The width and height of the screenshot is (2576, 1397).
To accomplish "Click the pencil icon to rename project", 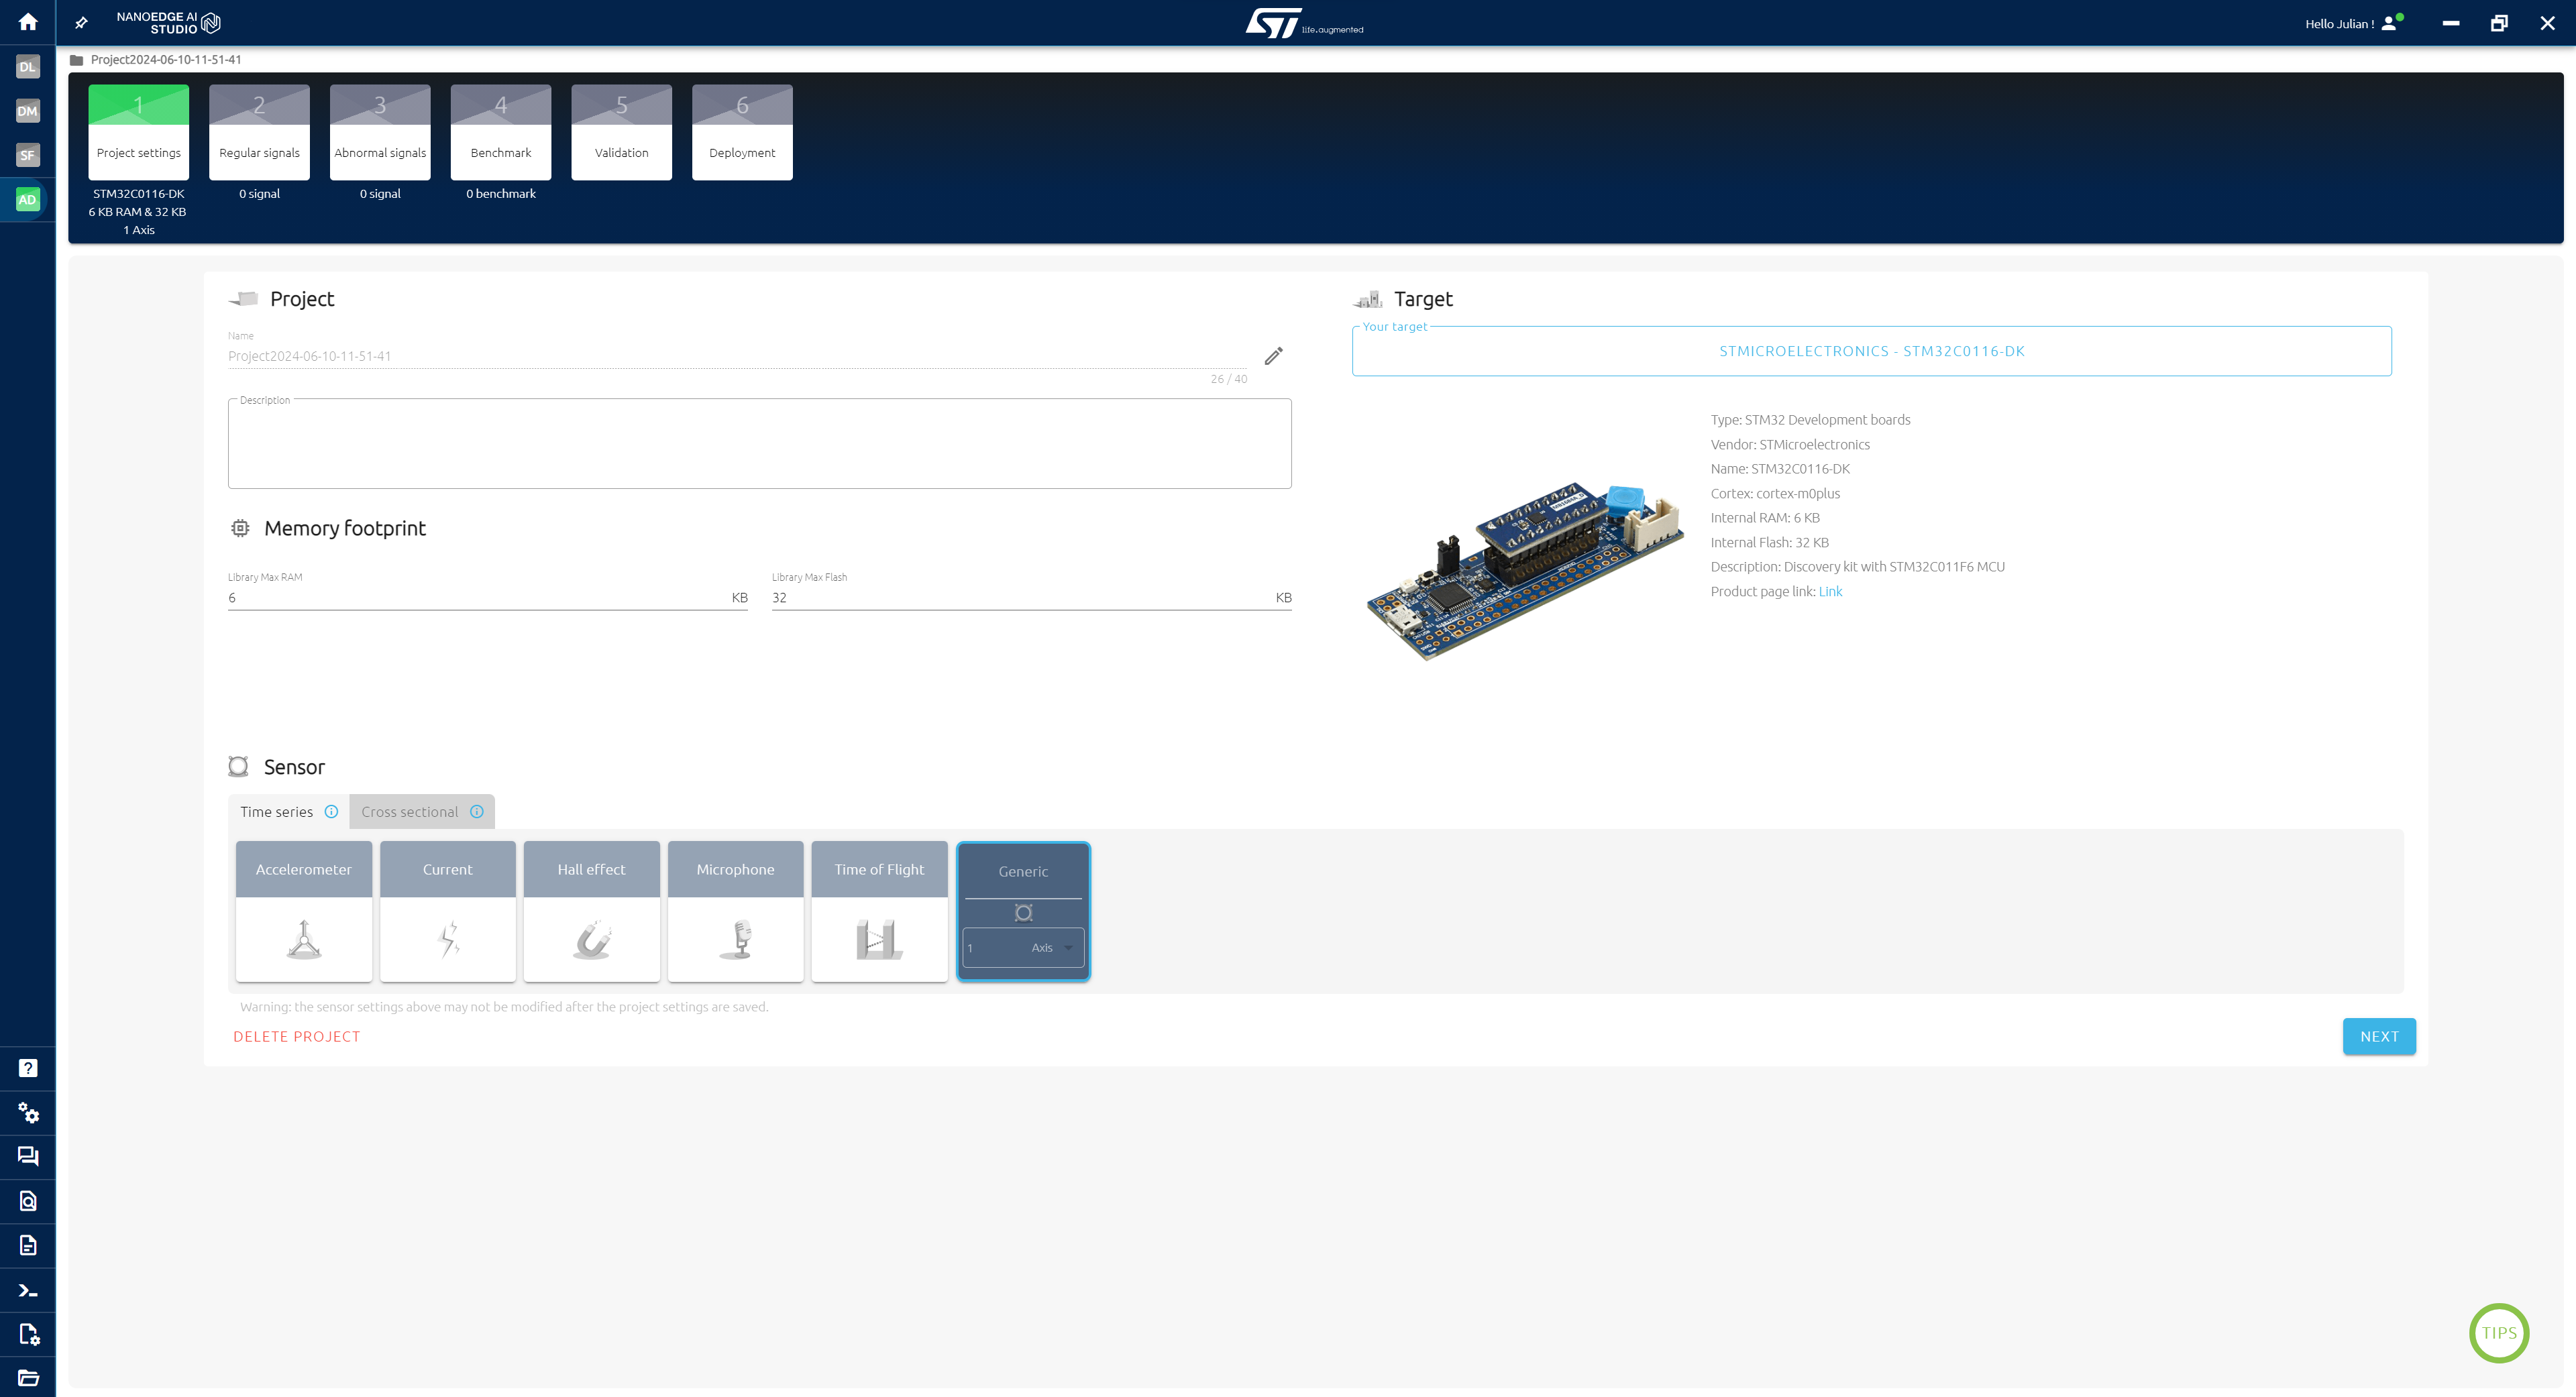I will (x=1273, y=356).
